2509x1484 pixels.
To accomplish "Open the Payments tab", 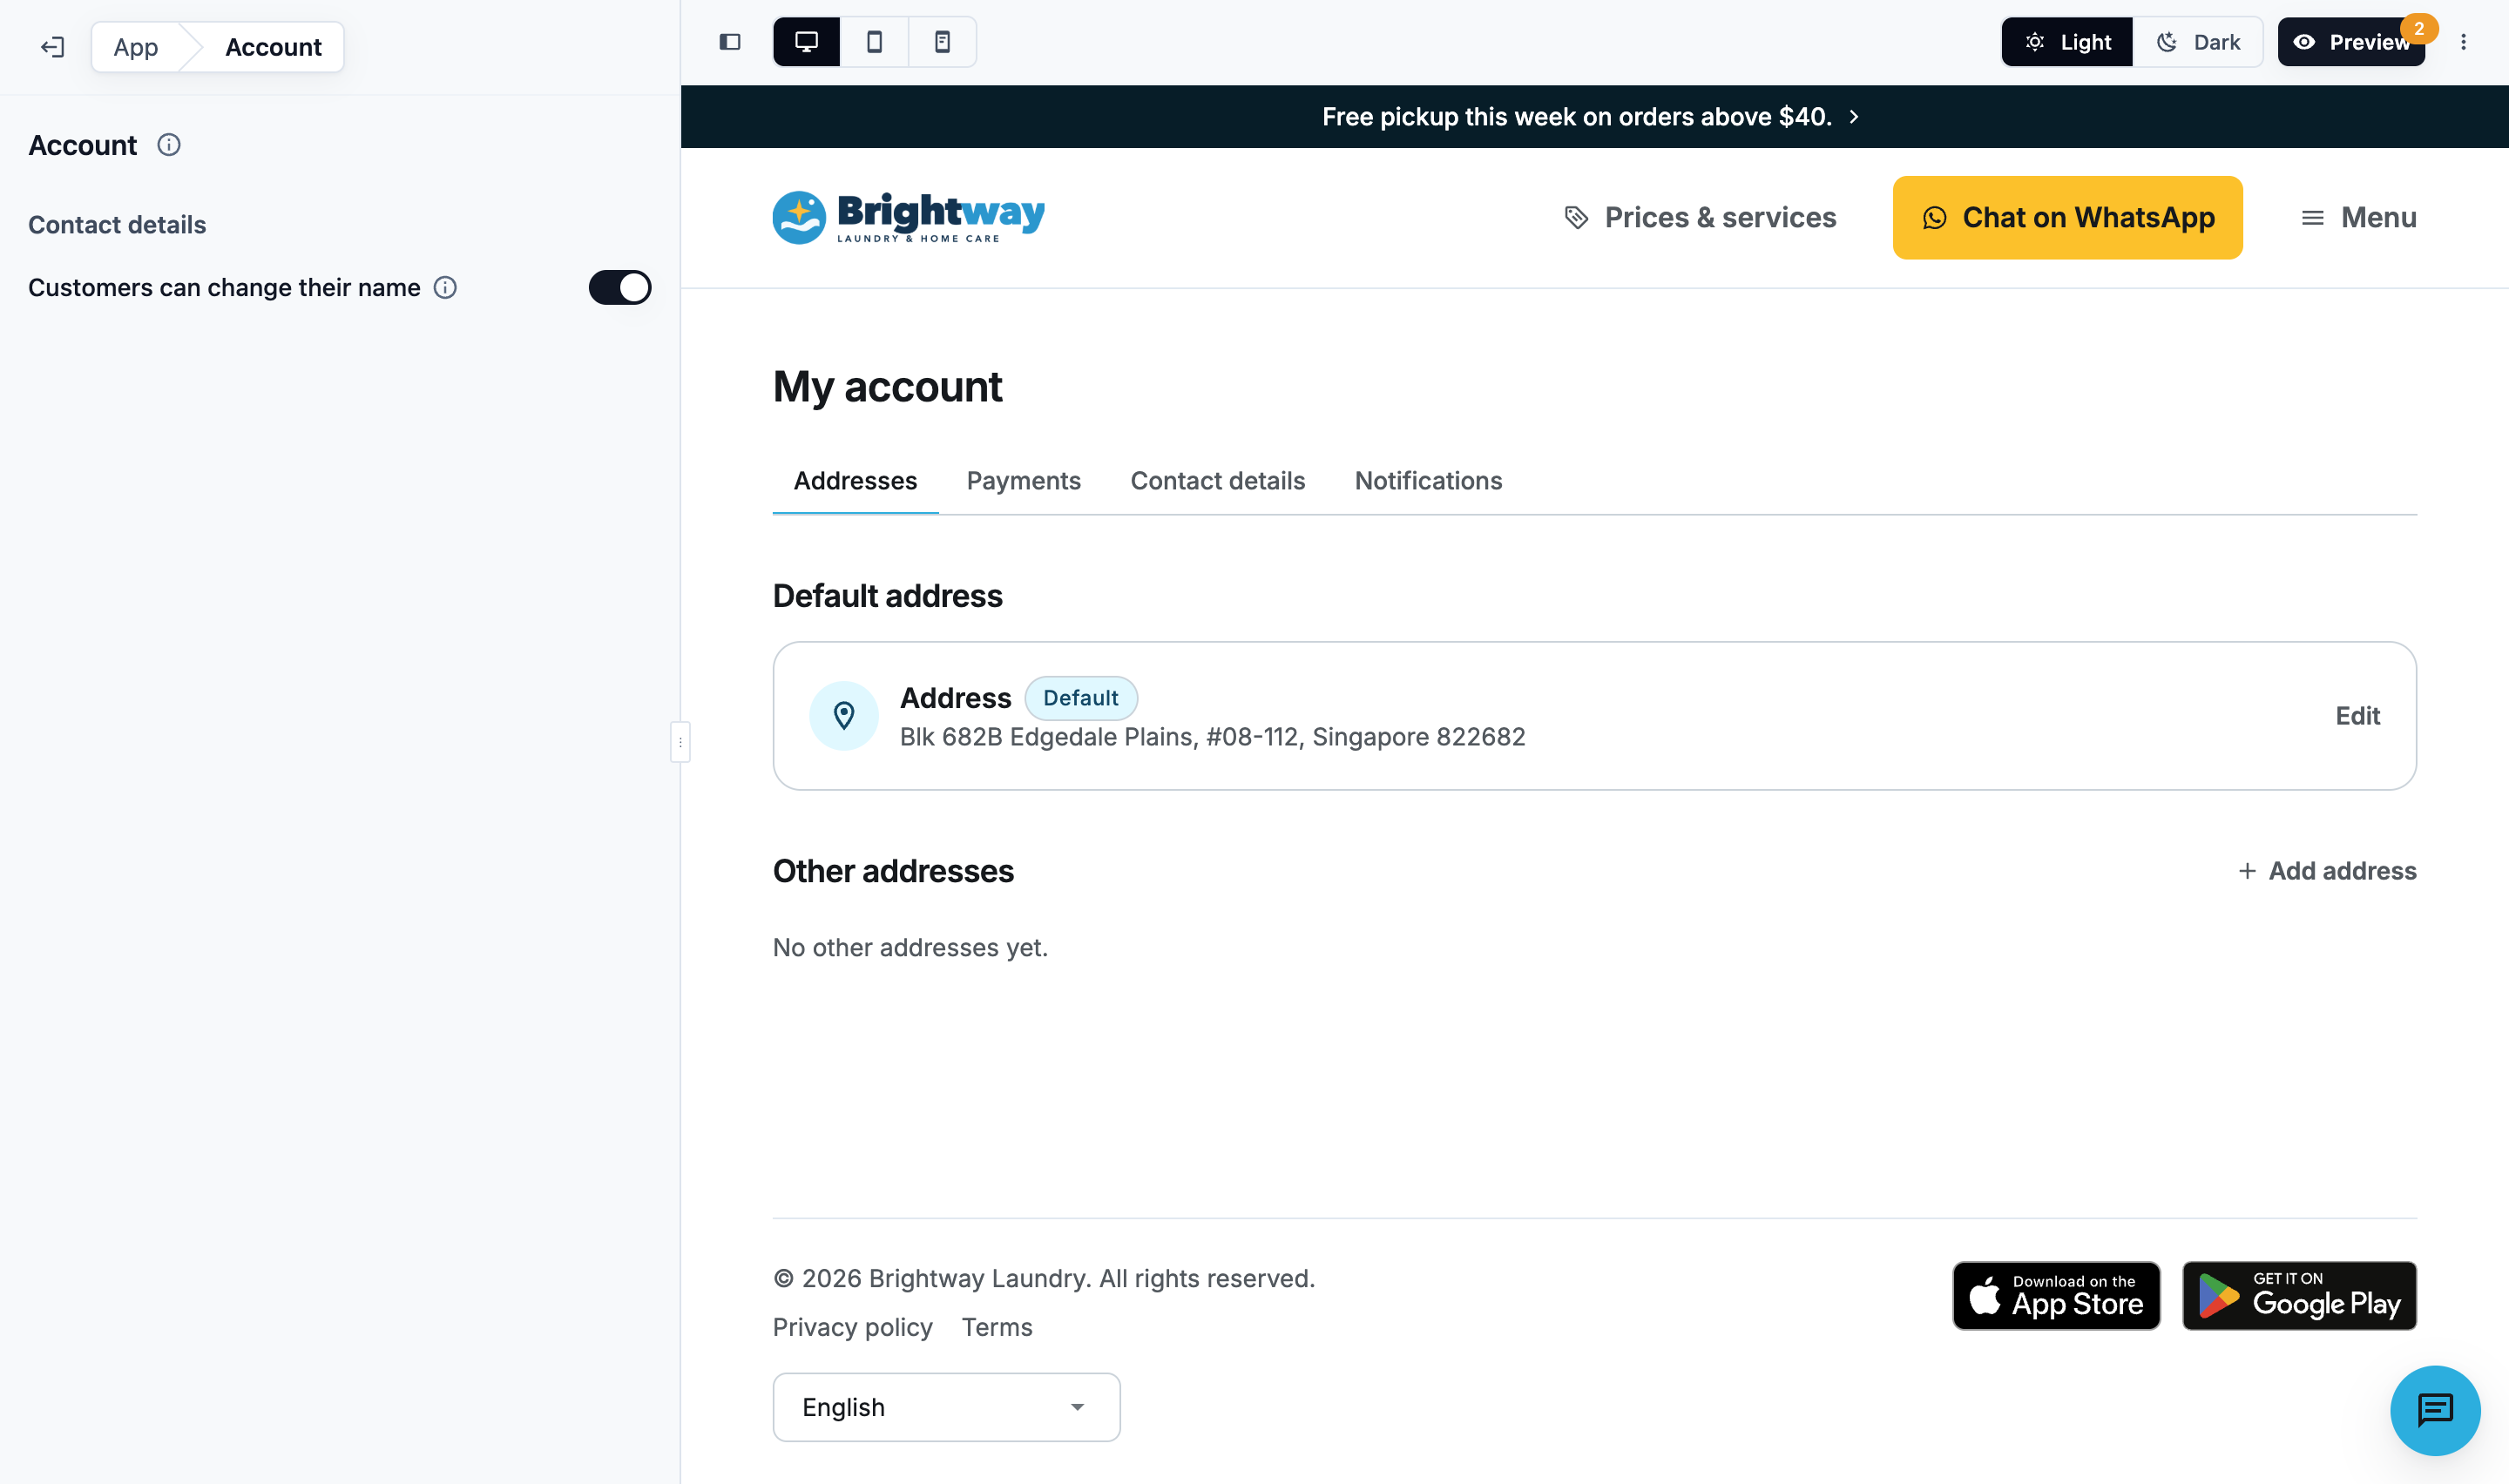I will pyautogui.click(x=1023, y=481).
